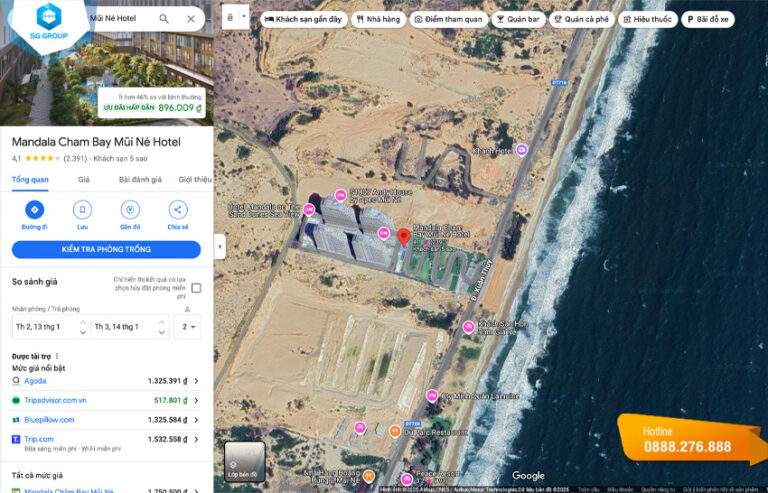Clear the search with the X icon
The image size is (768, 493).
[191, 19]
